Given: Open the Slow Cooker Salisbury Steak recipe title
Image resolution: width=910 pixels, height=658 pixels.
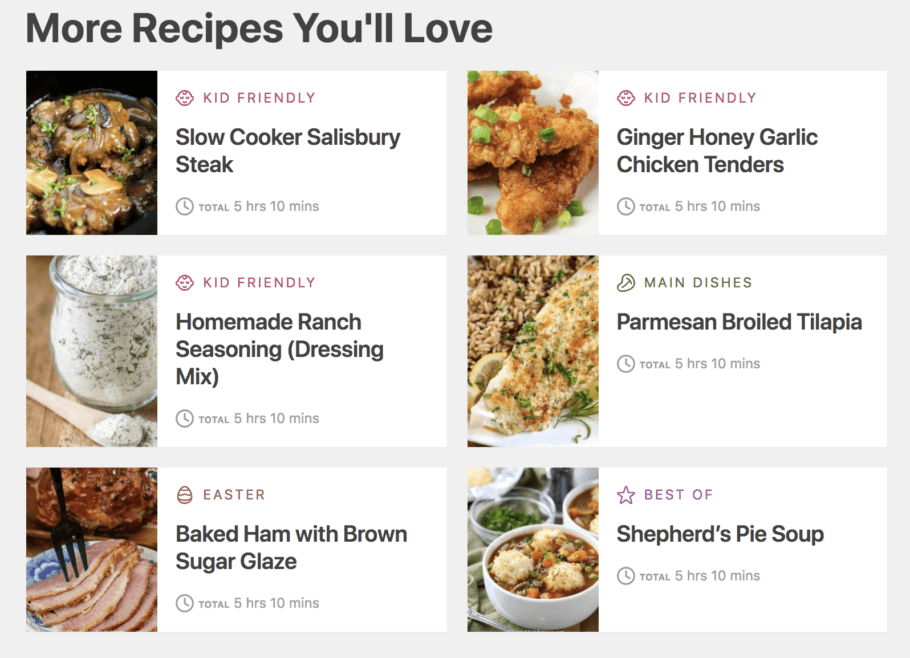Looking at the screenshot, I should pos(288,151).
